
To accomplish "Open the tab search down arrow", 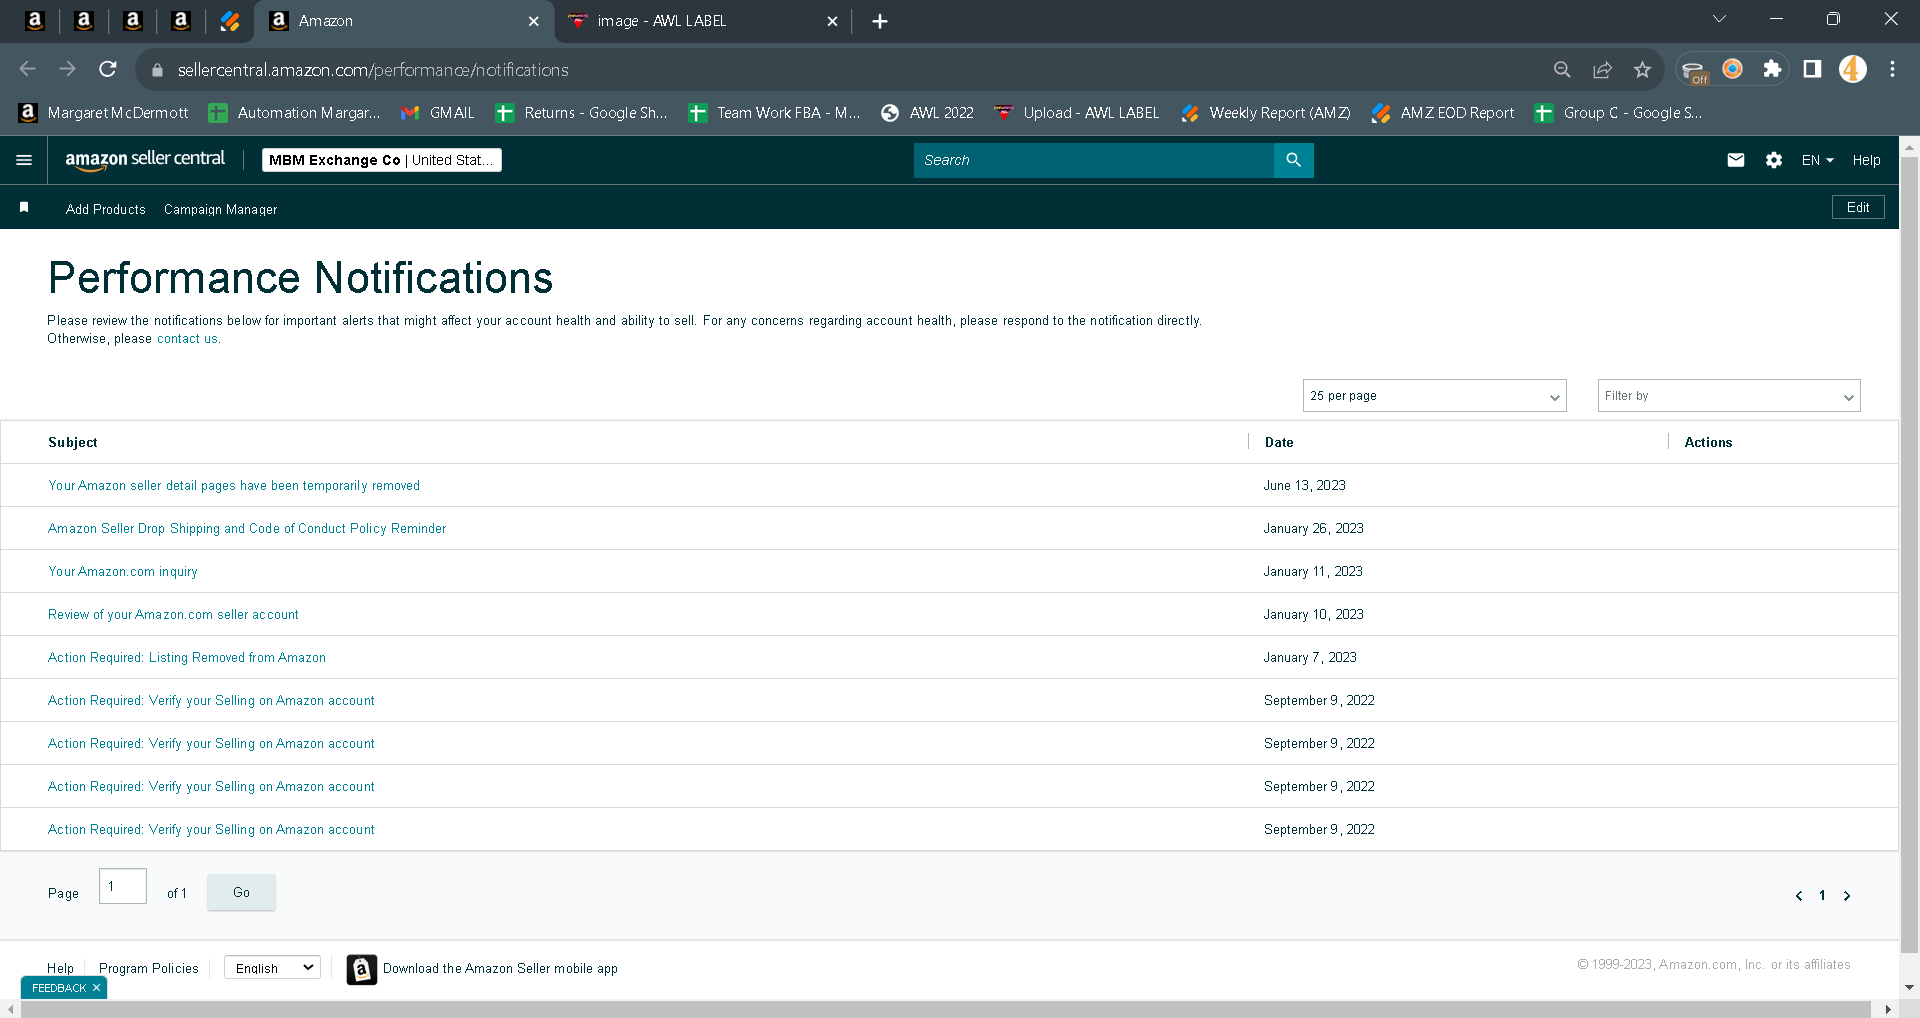I will click(x=1720, y=19).
